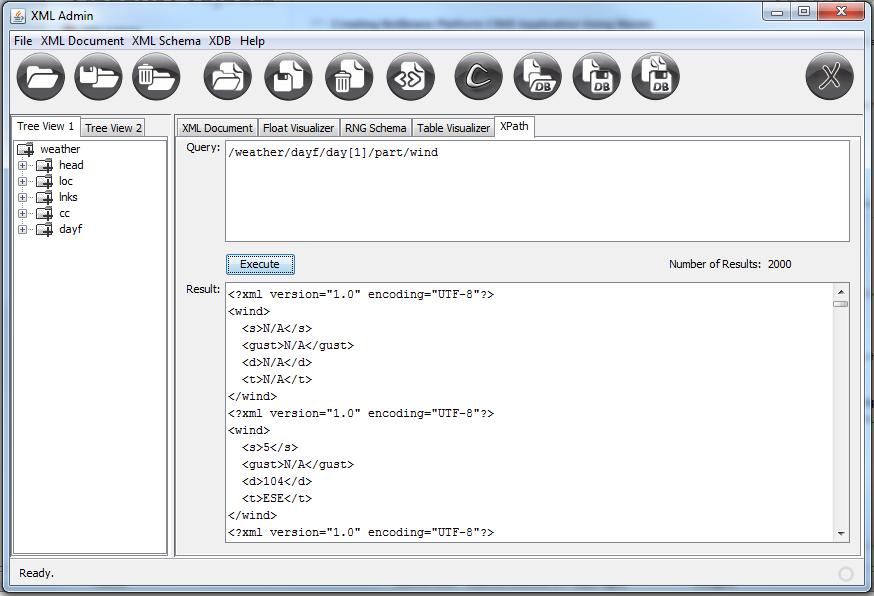
Task: Click the 'Ready.' status bar text
Action: pos(36,573)
